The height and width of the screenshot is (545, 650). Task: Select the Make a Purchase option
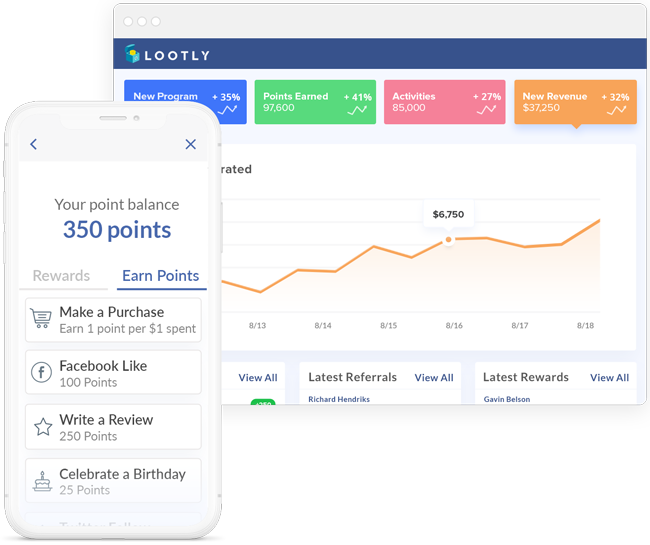point(113,319)
